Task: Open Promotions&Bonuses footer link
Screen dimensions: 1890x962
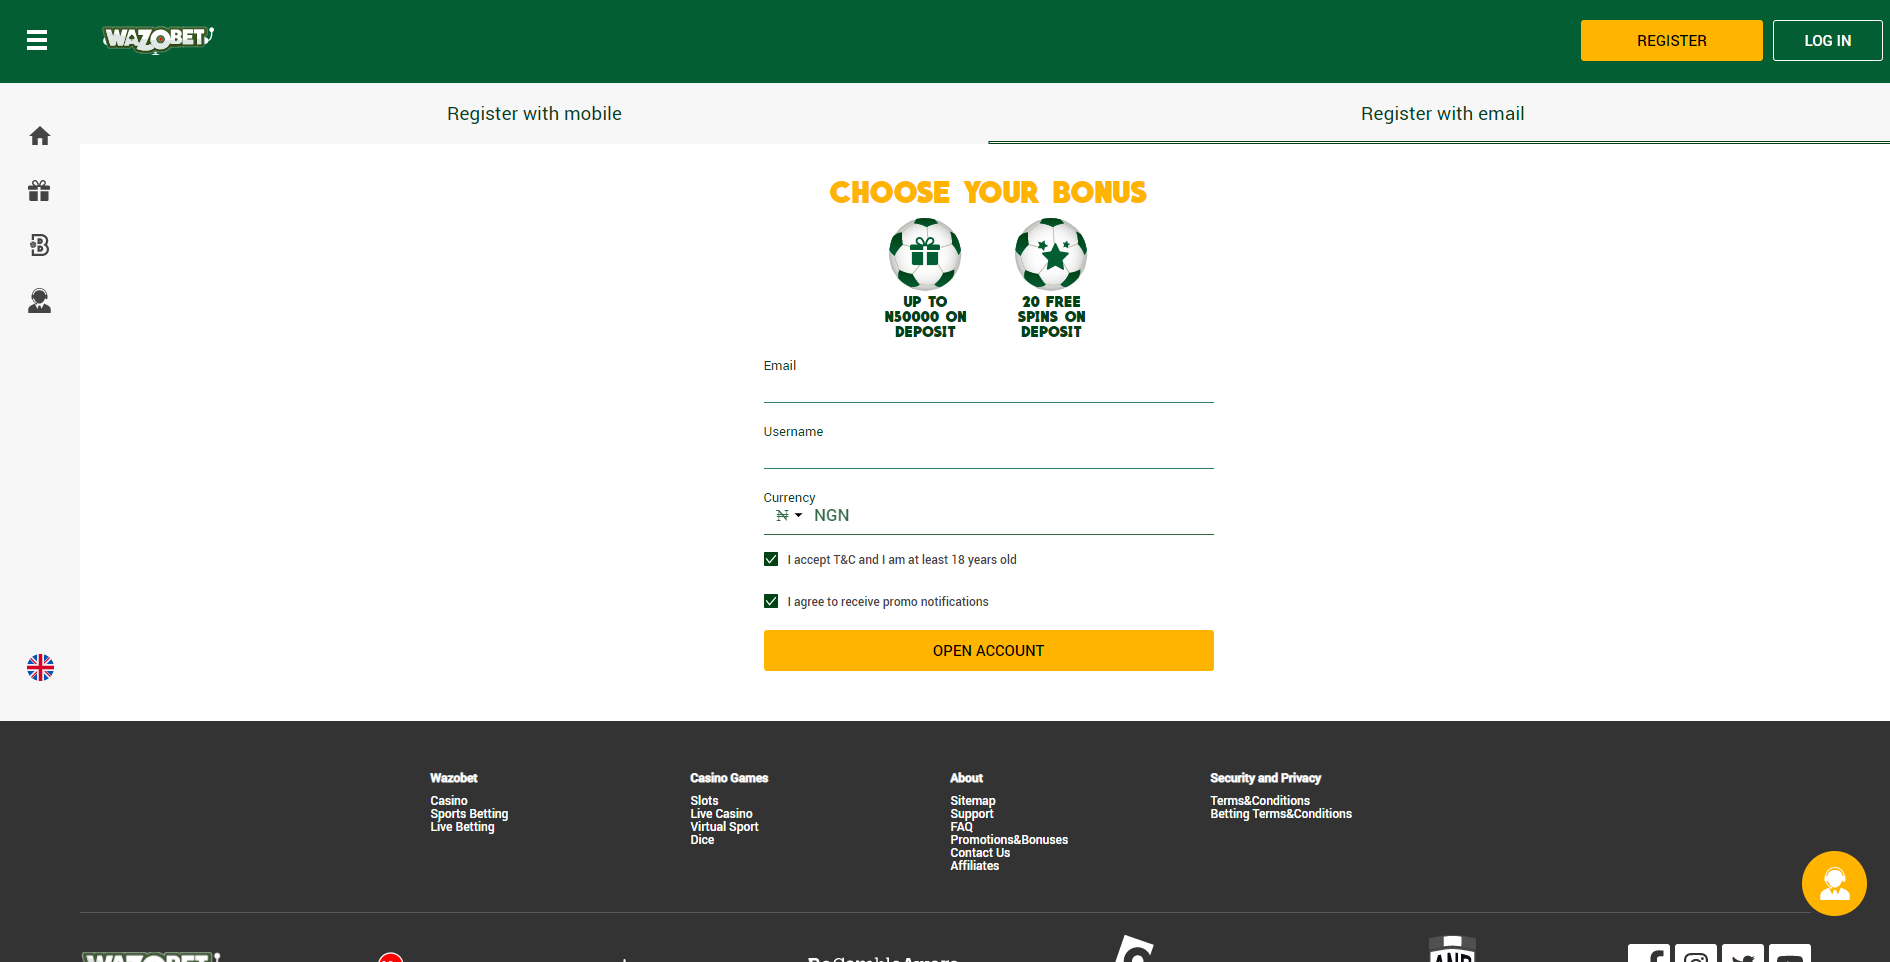Action: click(x=1009, y=840)
